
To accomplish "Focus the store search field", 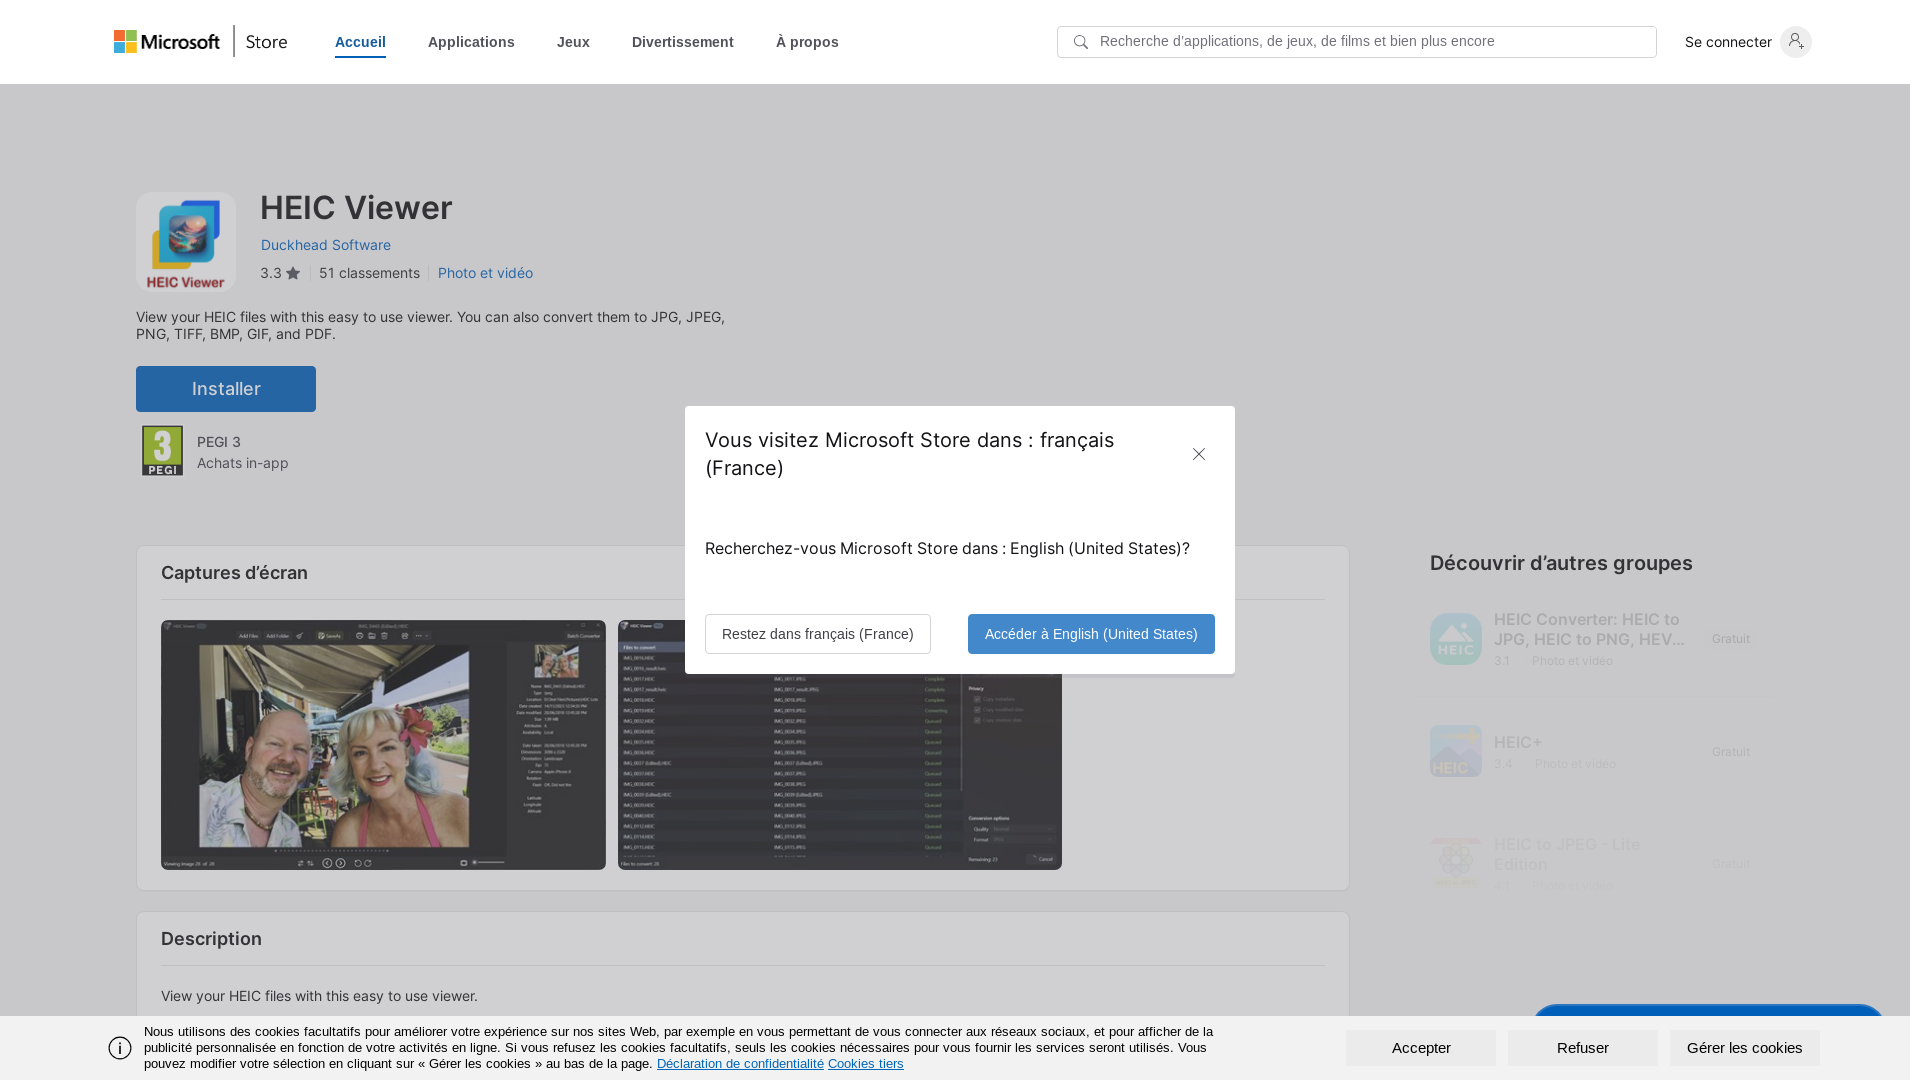I will [x=1357, y=42].
